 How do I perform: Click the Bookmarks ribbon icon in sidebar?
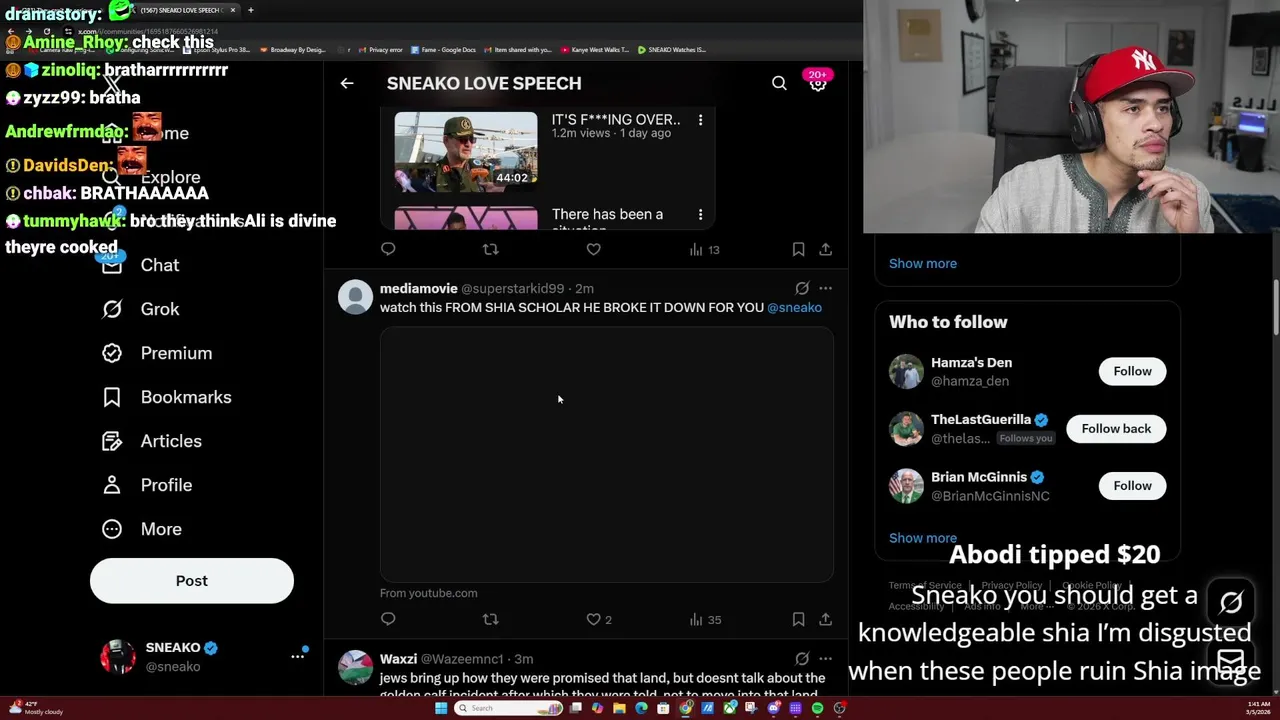tap(112, 397)
